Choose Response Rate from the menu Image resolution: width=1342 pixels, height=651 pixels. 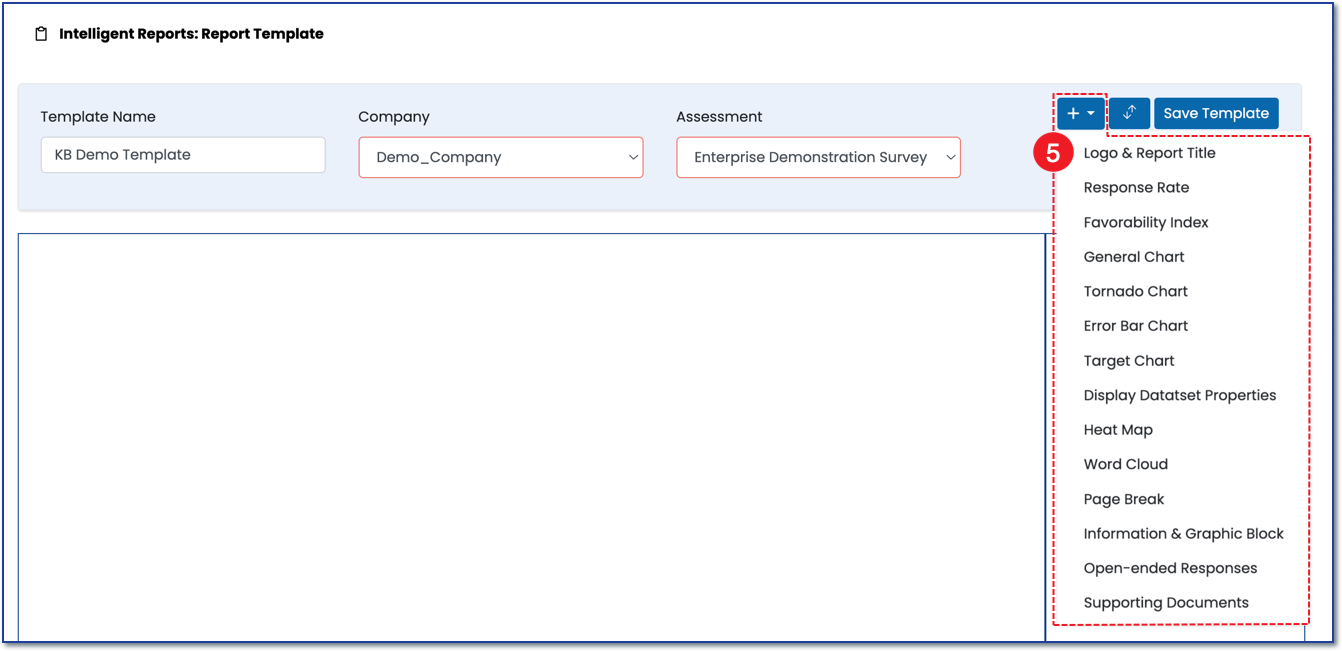click(x=1136, y=188)
